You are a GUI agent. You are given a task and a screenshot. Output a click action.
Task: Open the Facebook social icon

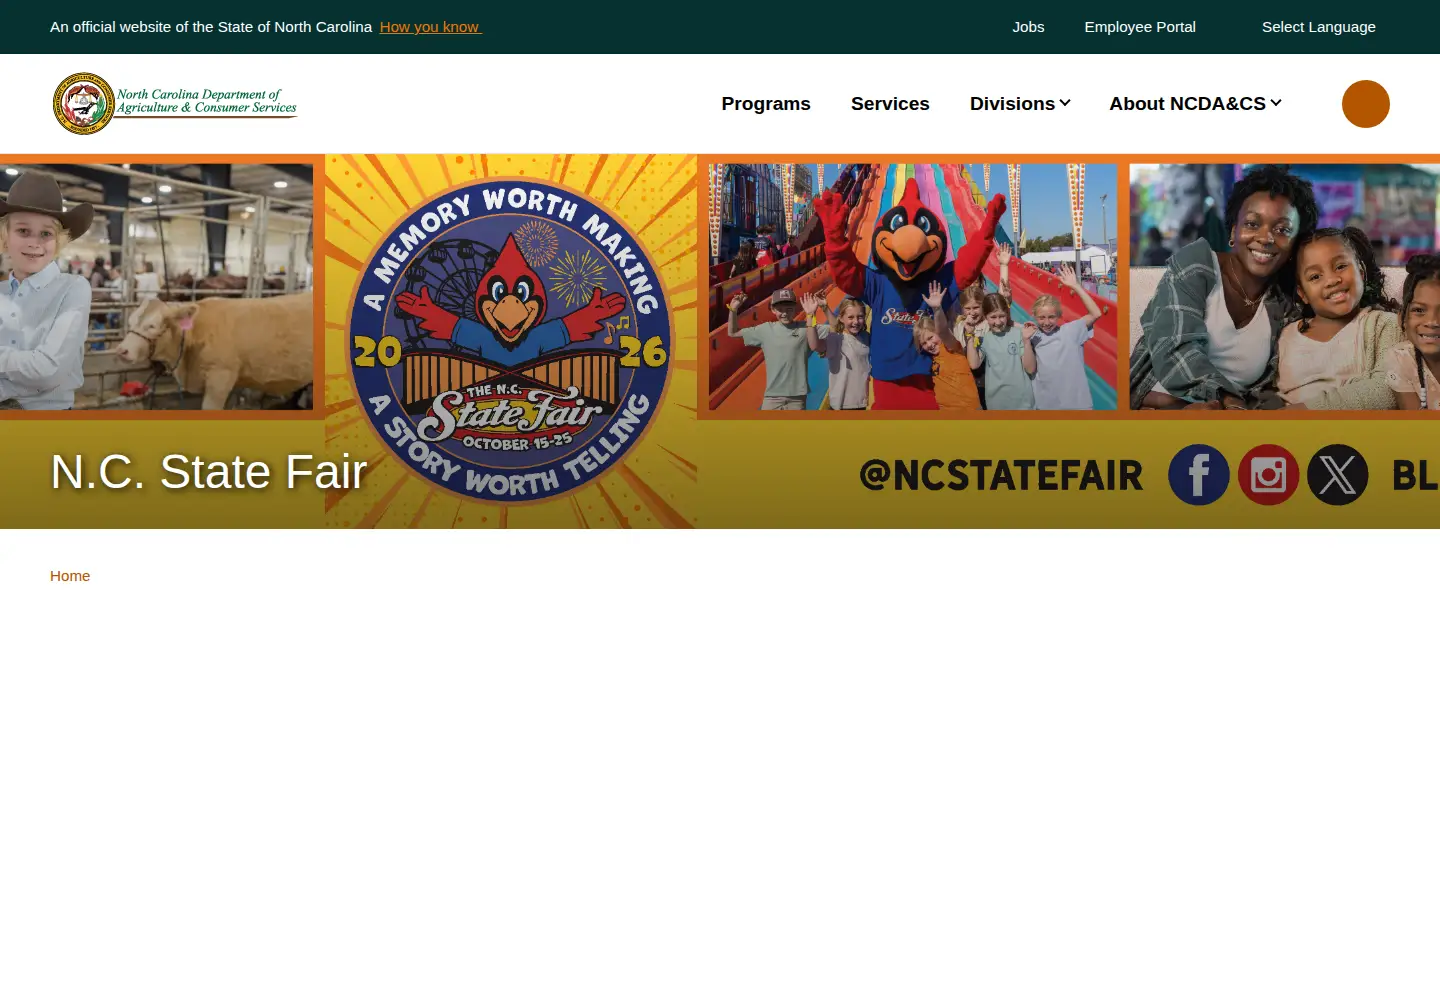[1198, 475]
